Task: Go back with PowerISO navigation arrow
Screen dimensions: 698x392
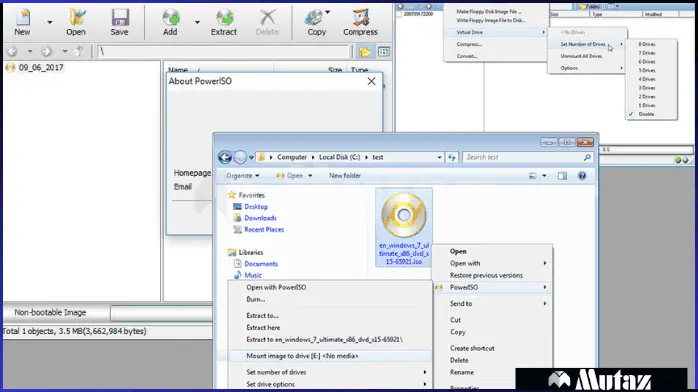Action: [x=13, y=51]
